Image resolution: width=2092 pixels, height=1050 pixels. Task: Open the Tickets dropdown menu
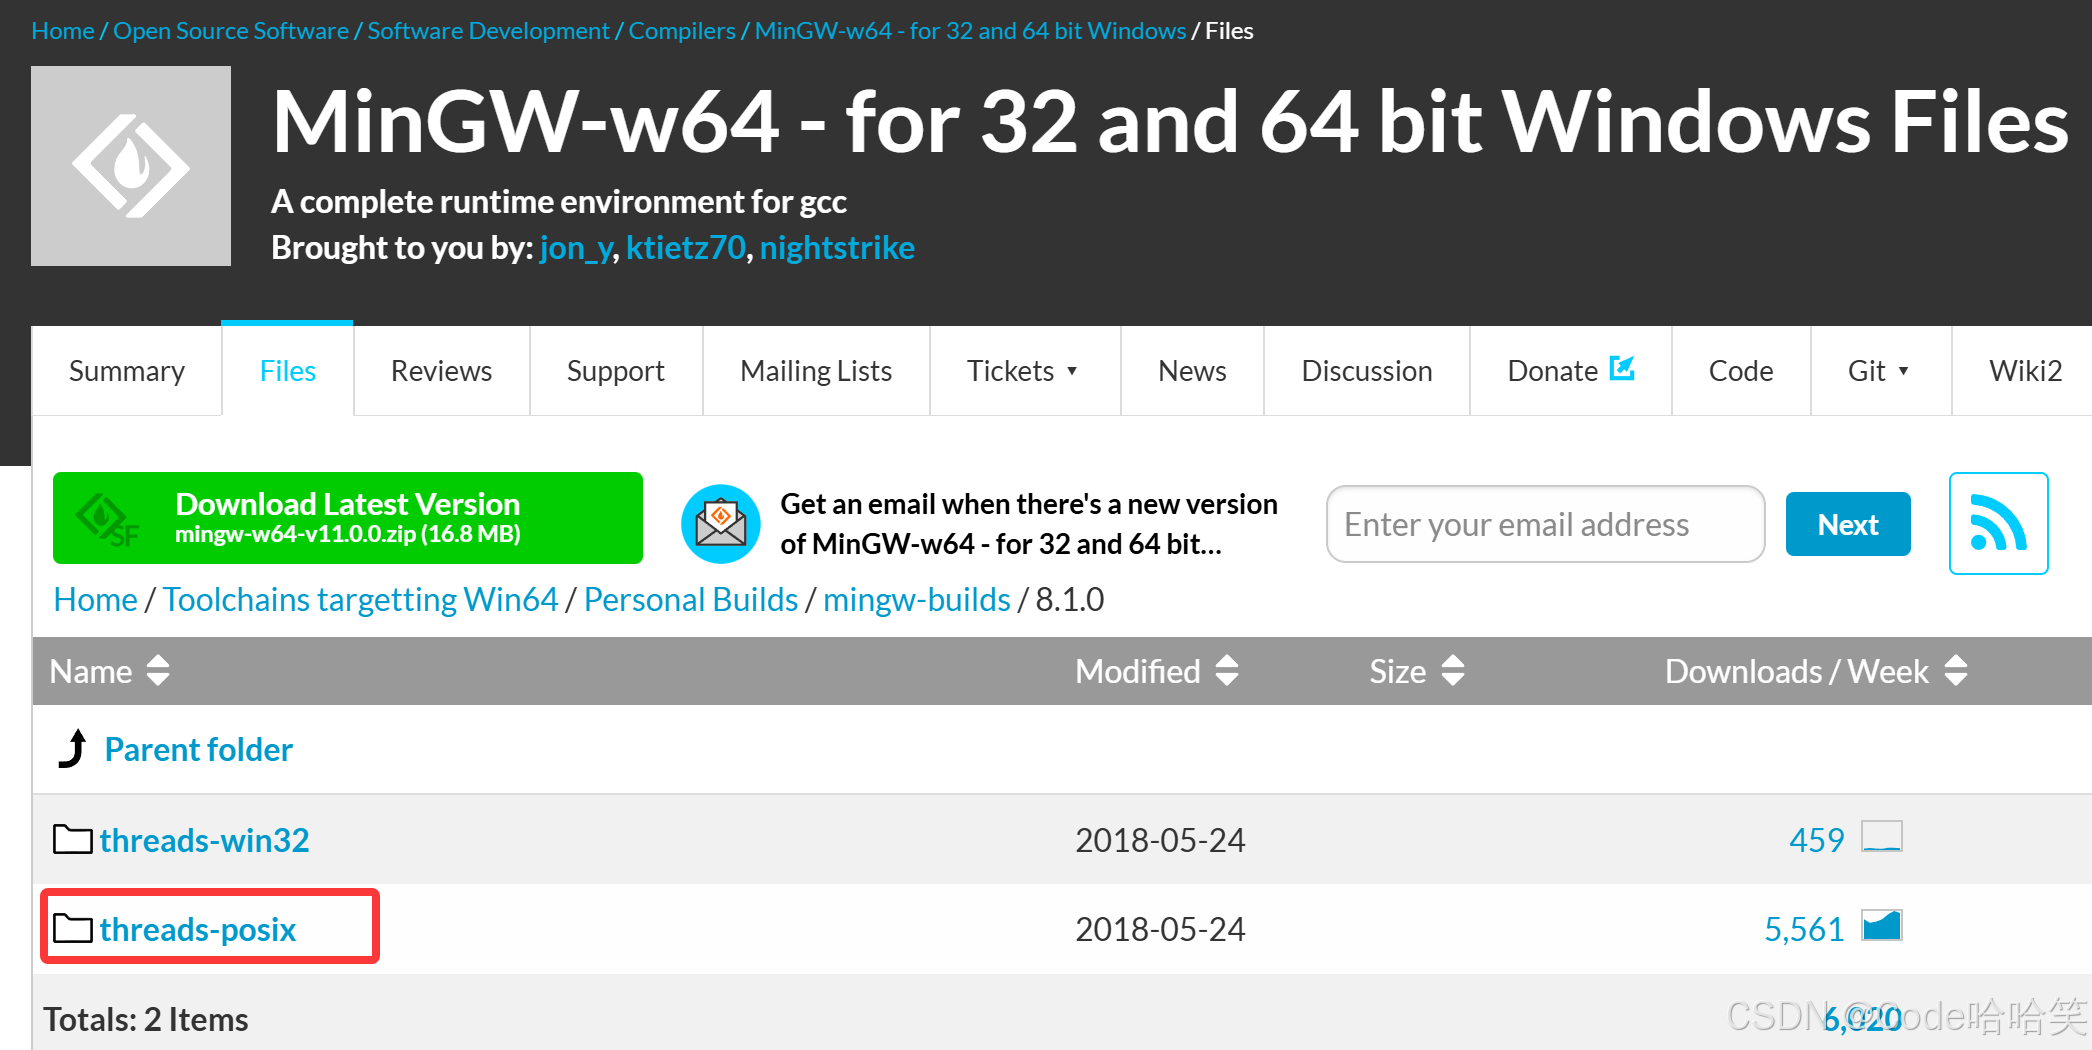1024,370
